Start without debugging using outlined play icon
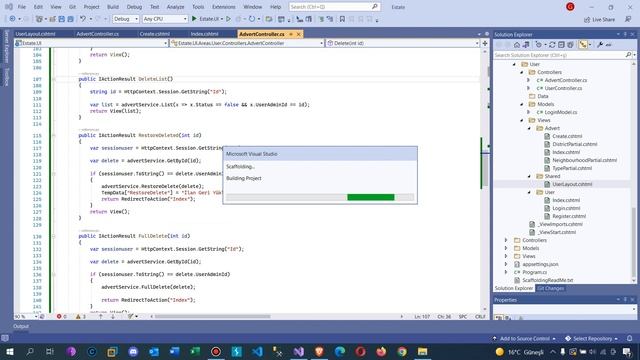 tap(229, 19)
